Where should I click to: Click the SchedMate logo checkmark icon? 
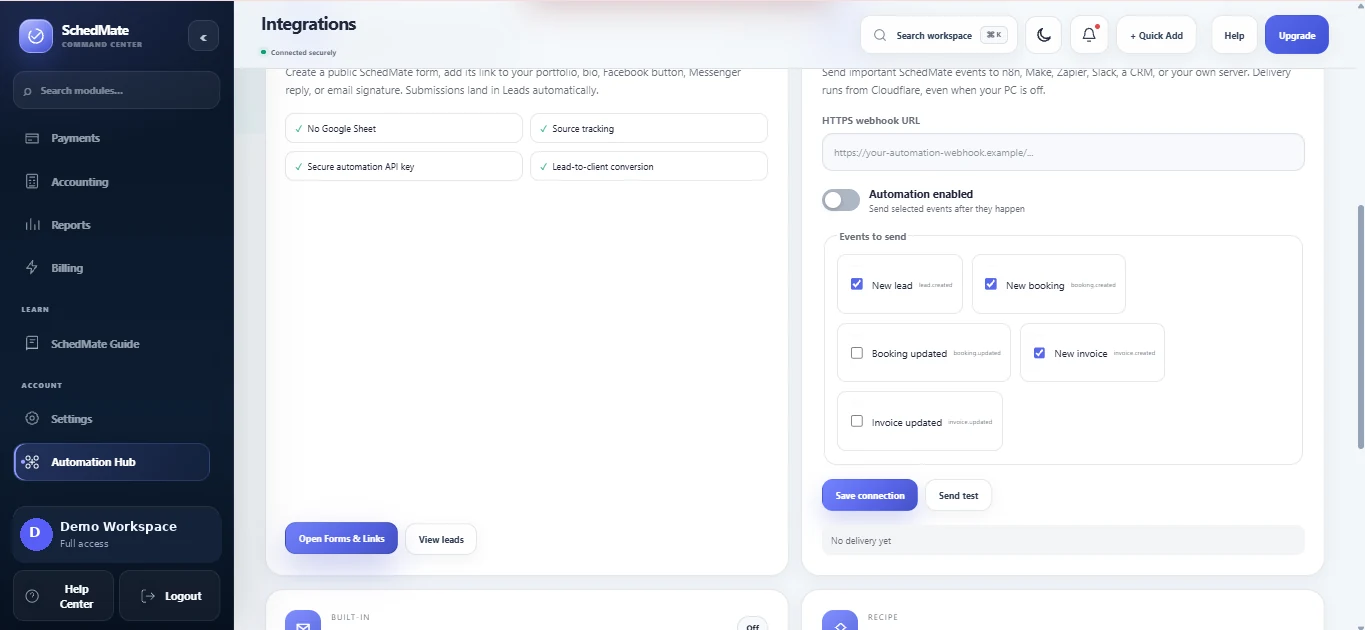click(36, 36)
